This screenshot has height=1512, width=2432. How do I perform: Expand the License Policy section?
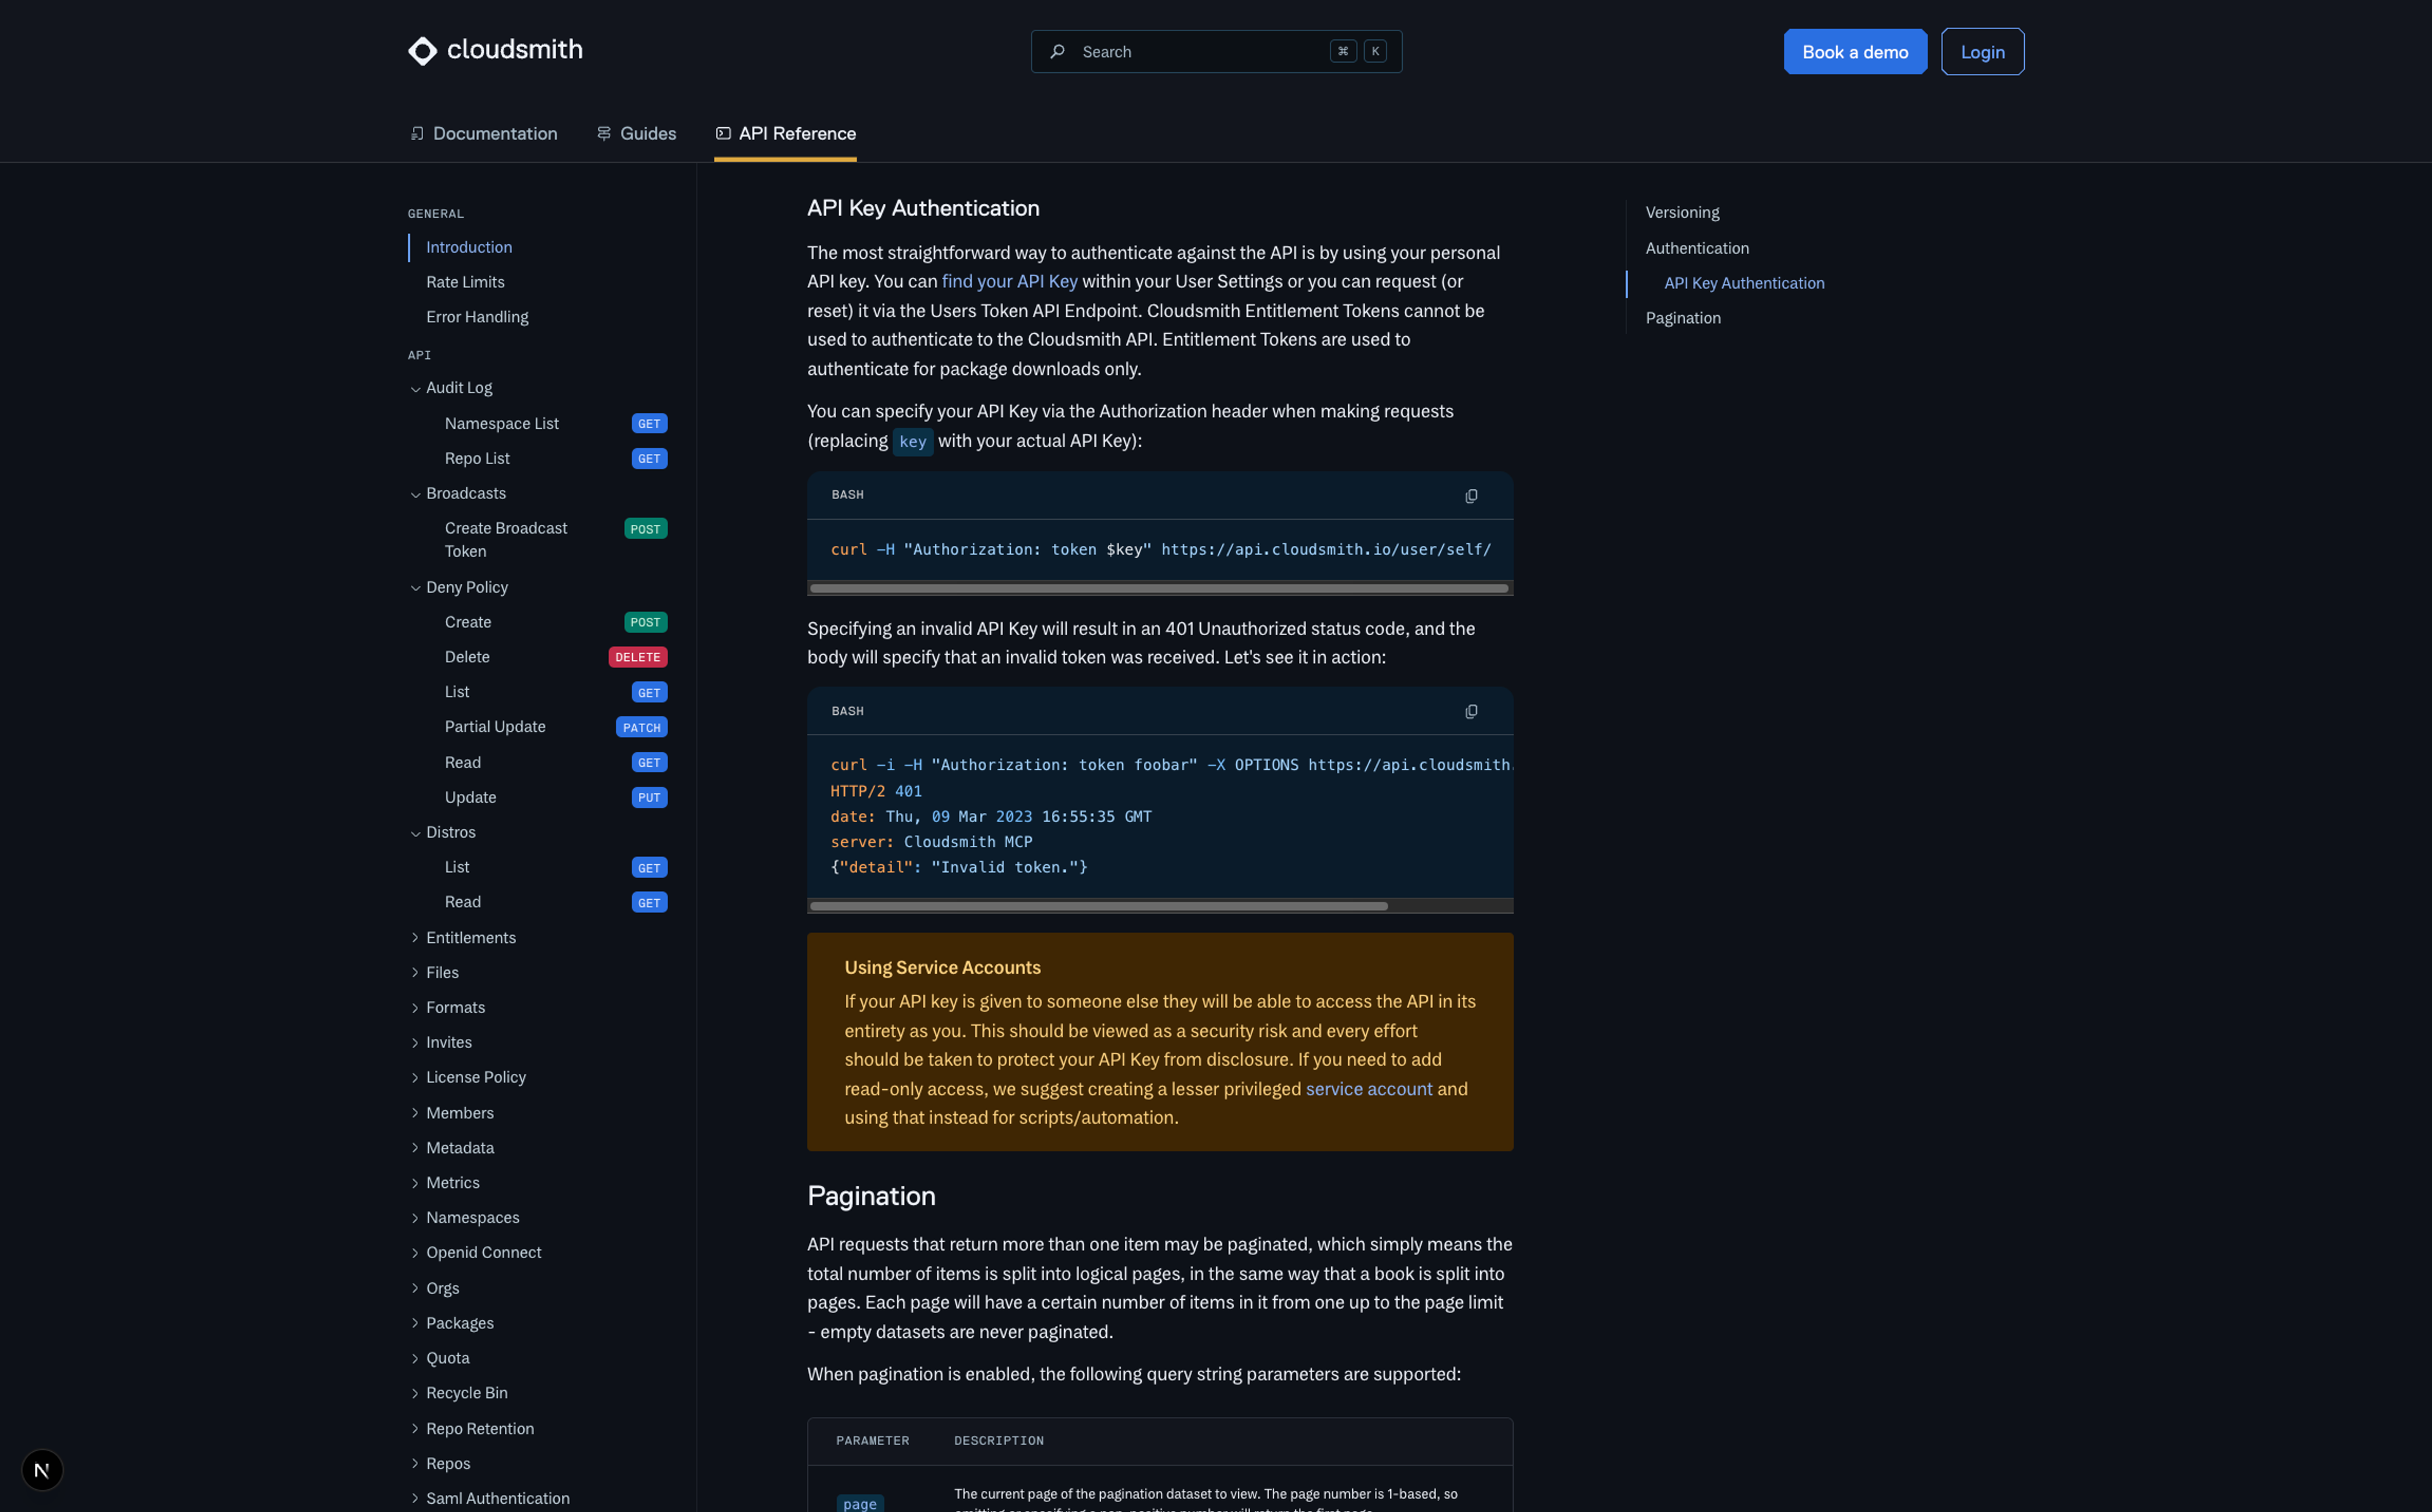tap(467, 1077)
